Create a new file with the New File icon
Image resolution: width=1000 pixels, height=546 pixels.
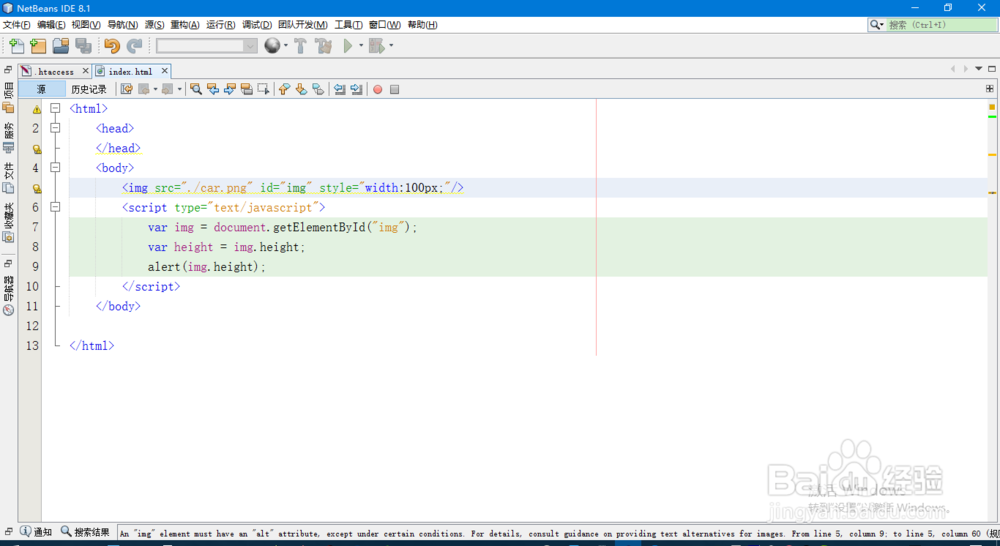(x=17, y=46)
